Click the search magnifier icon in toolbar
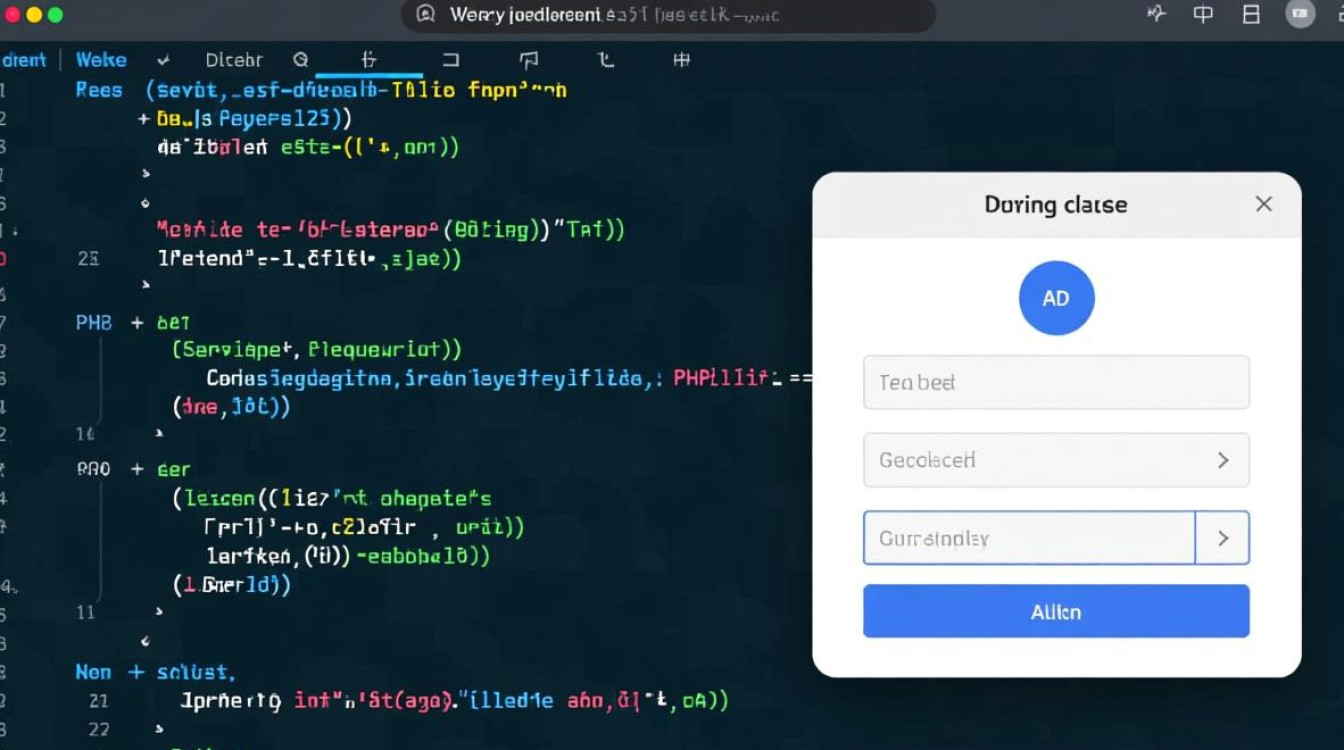This screenshot has height=750, width=1344. point(300,60)
